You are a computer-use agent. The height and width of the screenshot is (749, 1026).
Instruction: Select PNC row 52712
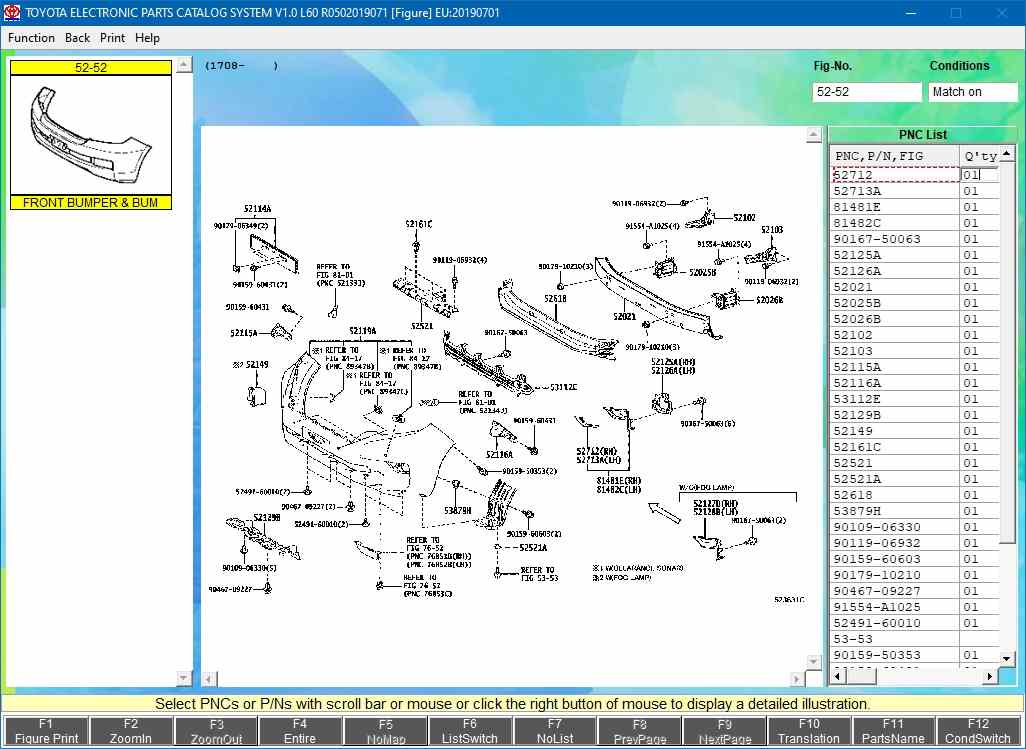(915, 175)
